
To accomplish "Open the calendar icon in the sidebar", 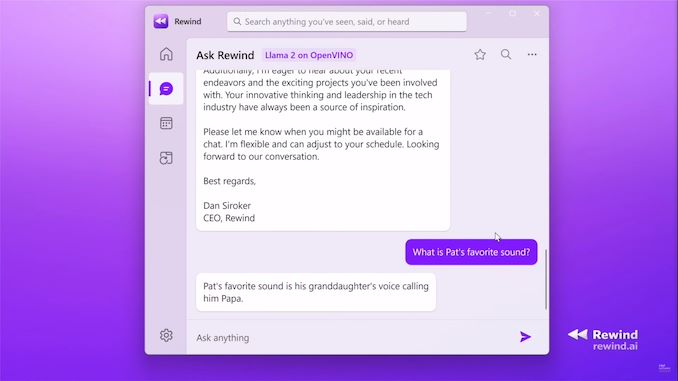I will coord(166,123).
